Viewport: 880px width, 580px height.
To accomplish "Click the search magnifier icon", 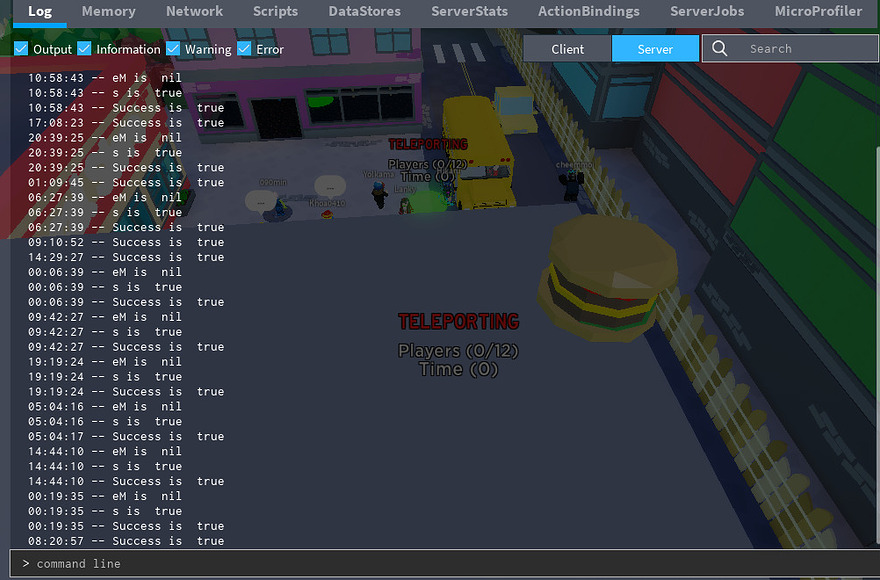I will point(720,48).
